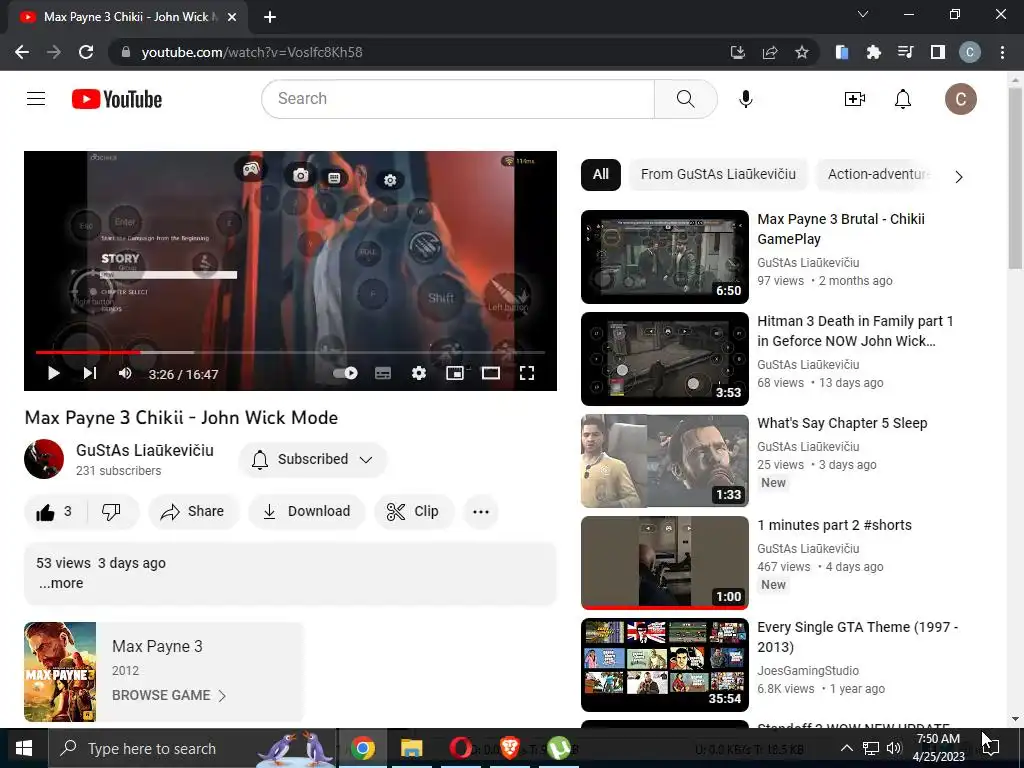The height and width of the screenshot is (768, 1024).
Task: Switch to miniplayer
Action: tap(455, 373)
